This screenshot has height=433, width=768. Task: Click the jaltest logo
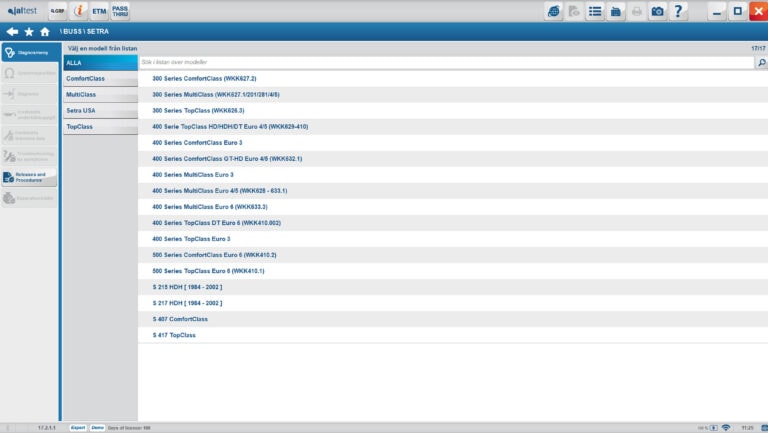[23, 11]
